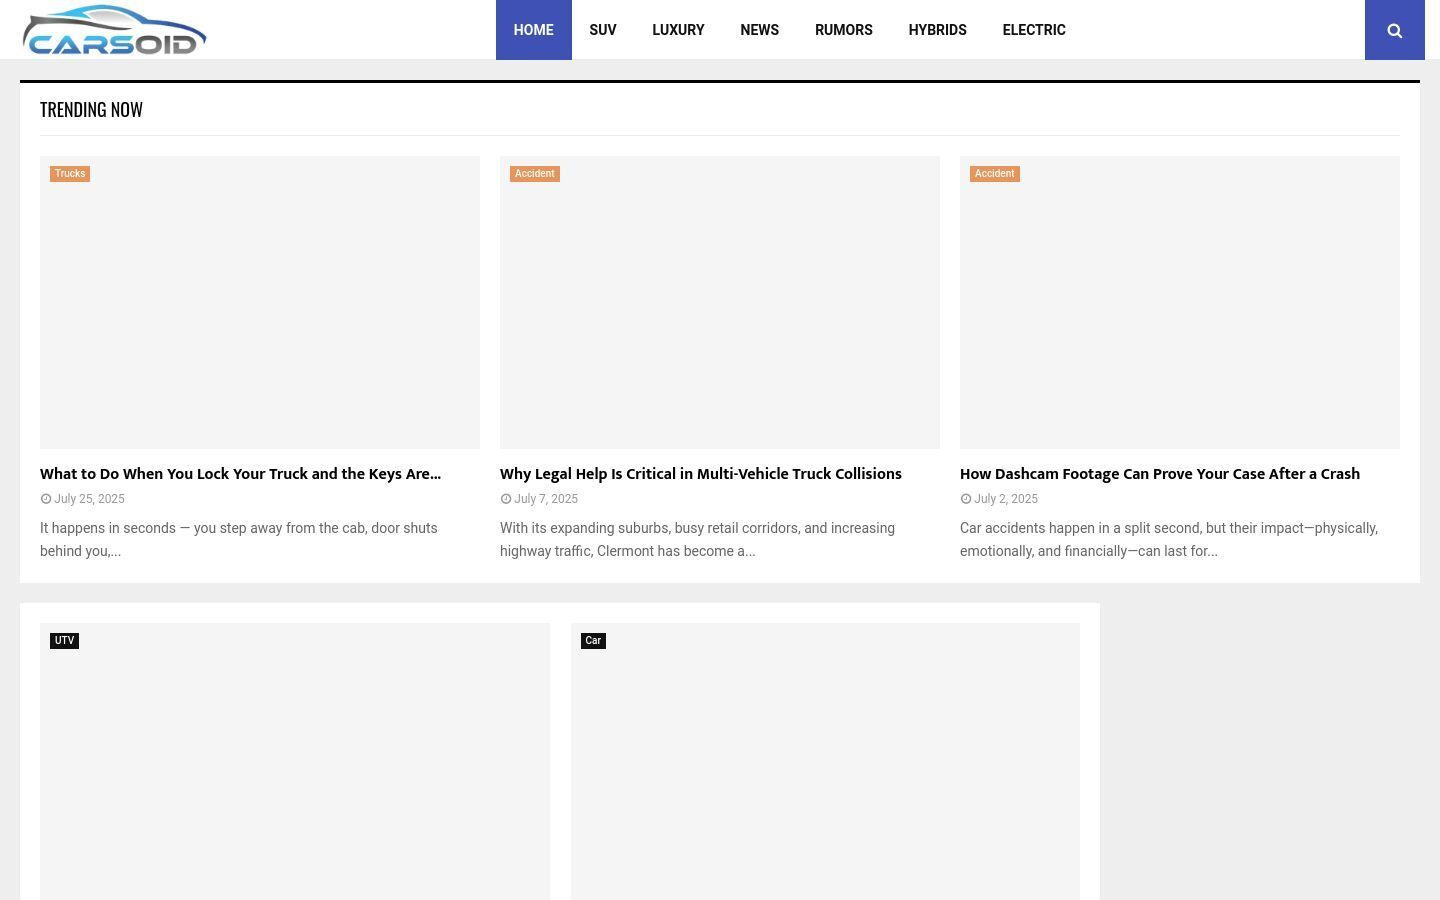
Task: Open article about locking keys in truck
Action: point(240,474)
